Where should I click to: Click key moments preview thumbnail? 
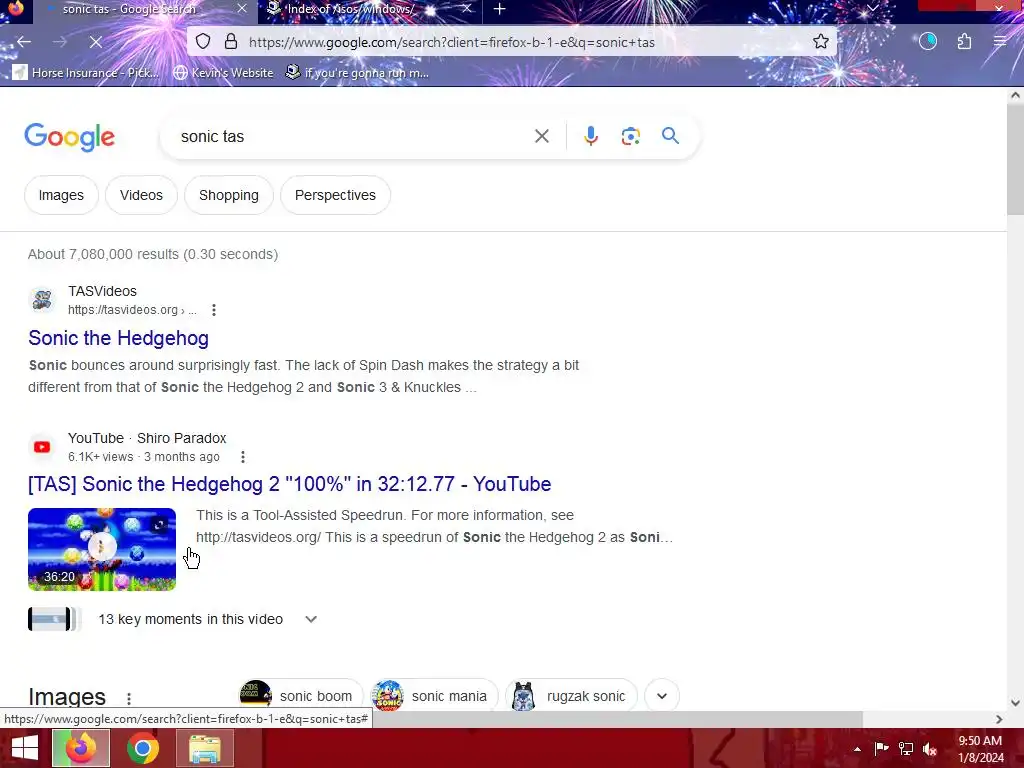[52, 619]
